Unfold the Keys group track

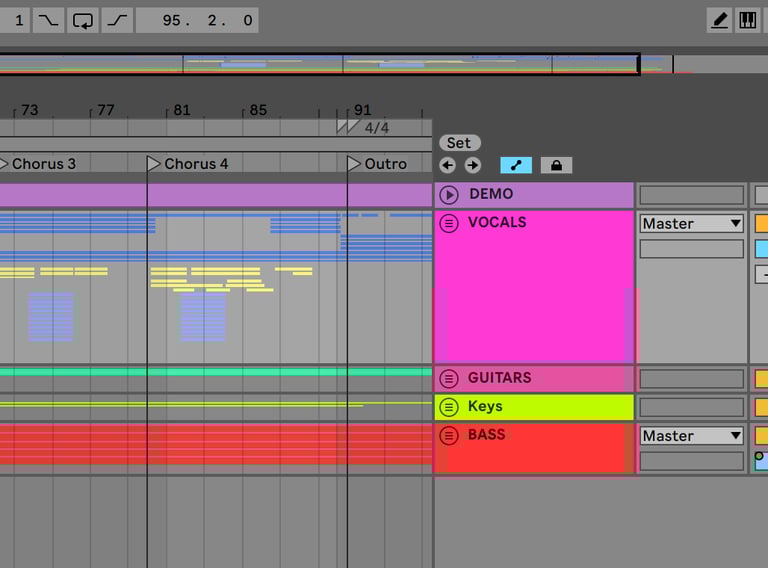point(449,406)
